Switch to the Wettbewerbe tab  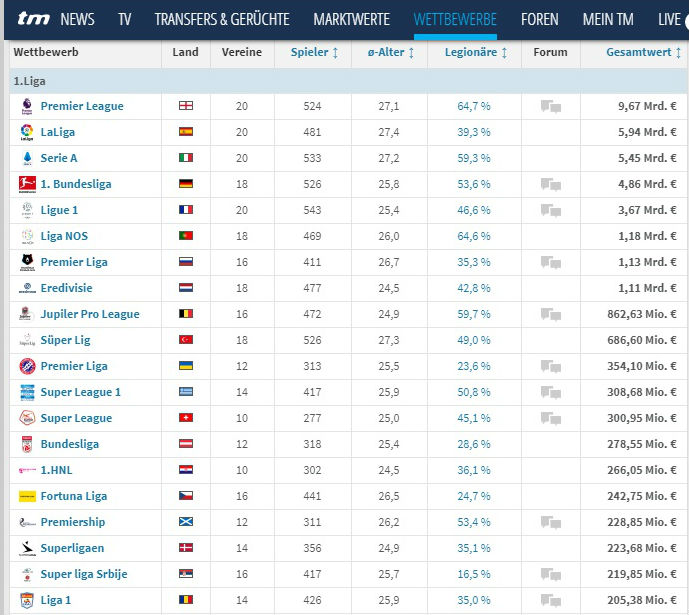click(x=454, y=19)
